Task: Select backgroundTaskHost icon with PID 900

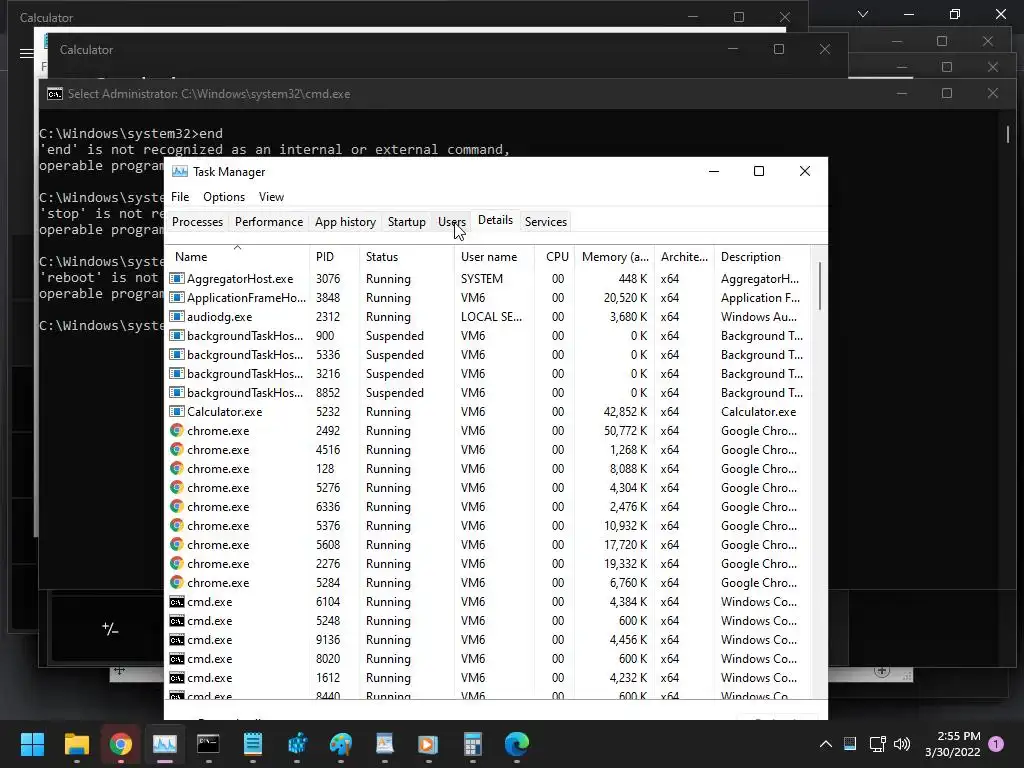Action: 176,335
